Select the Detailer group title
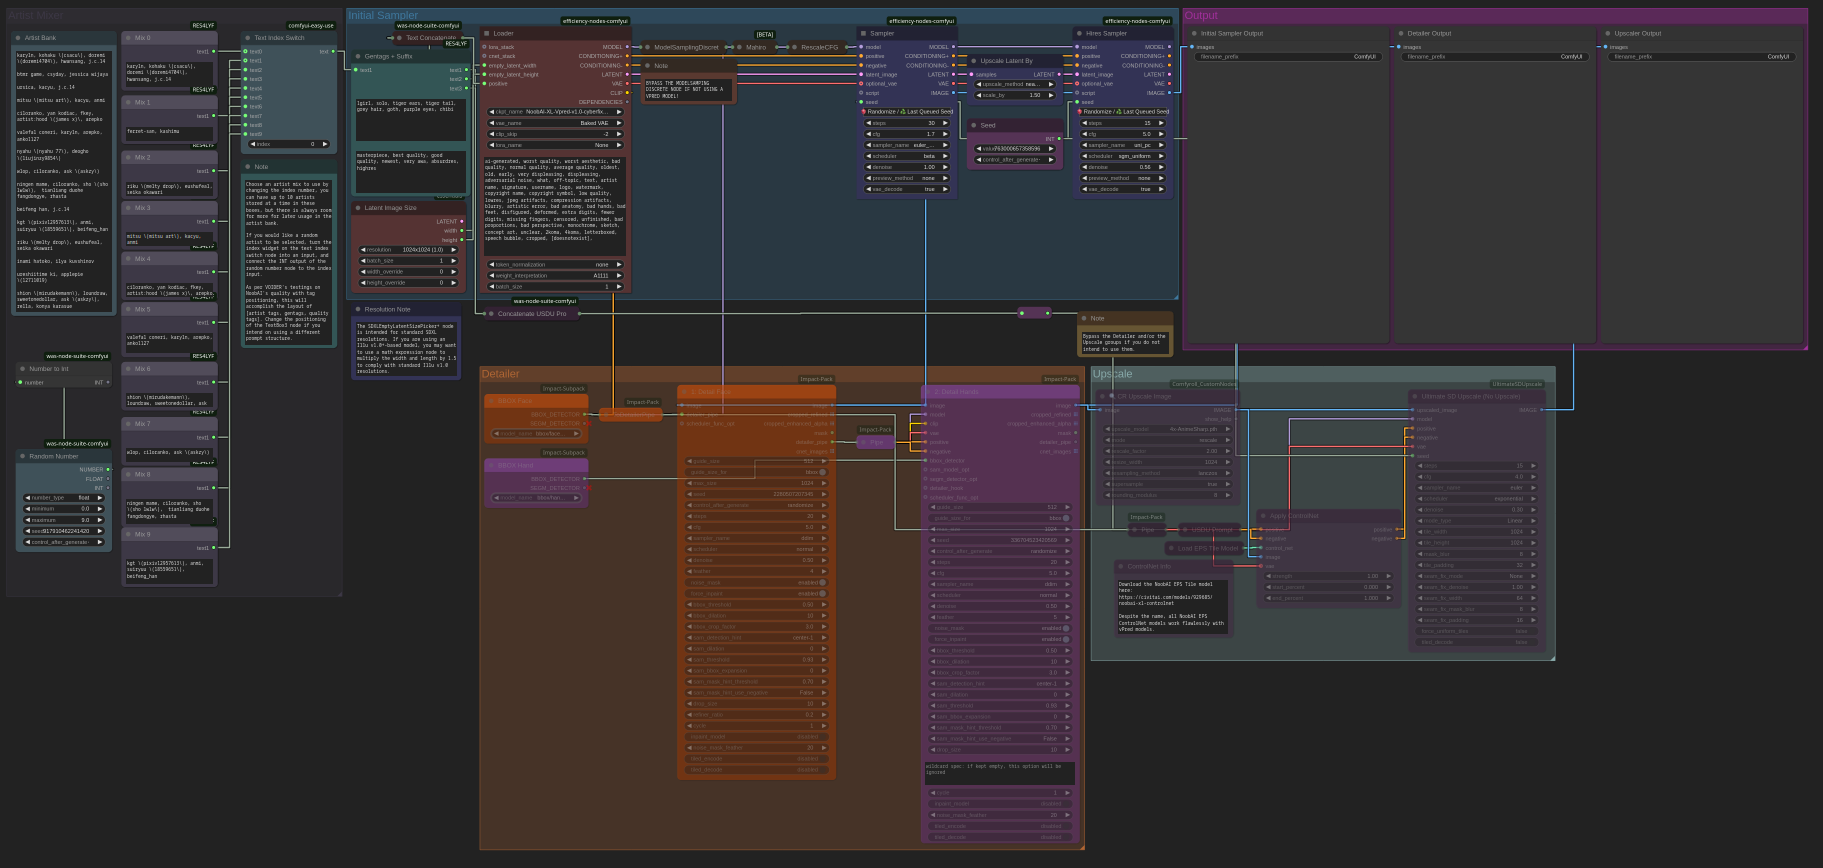The image size is (1823, 868). (x=500, y=374)
